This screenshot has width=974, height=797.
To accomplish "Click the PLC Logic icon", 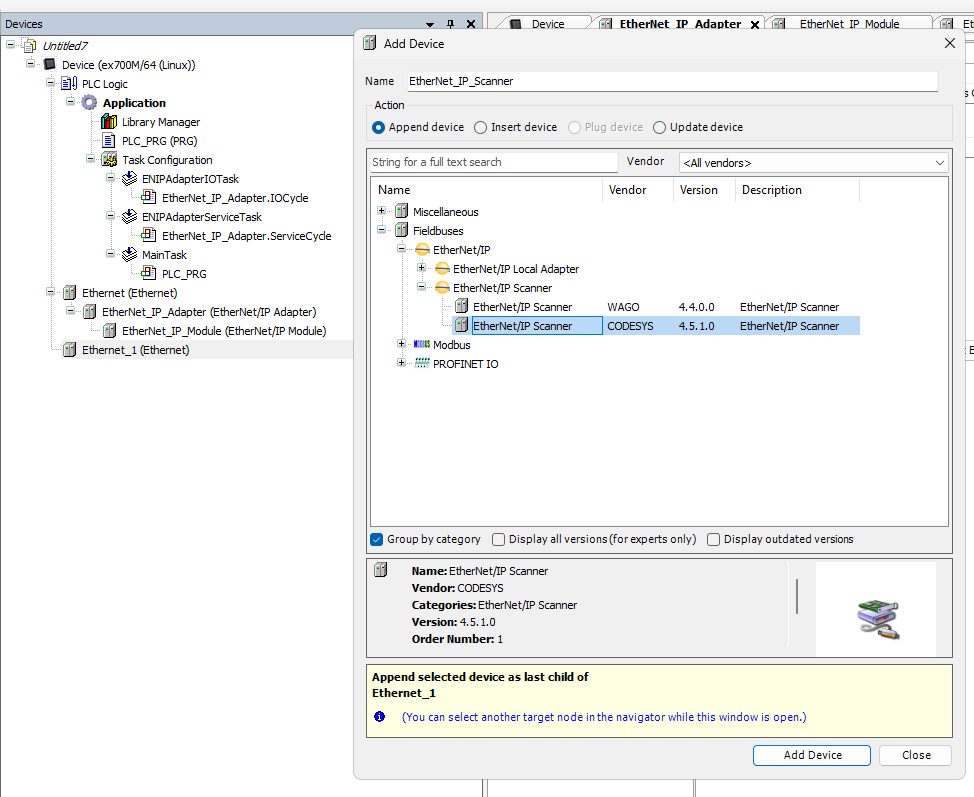I will coord(70,84).
